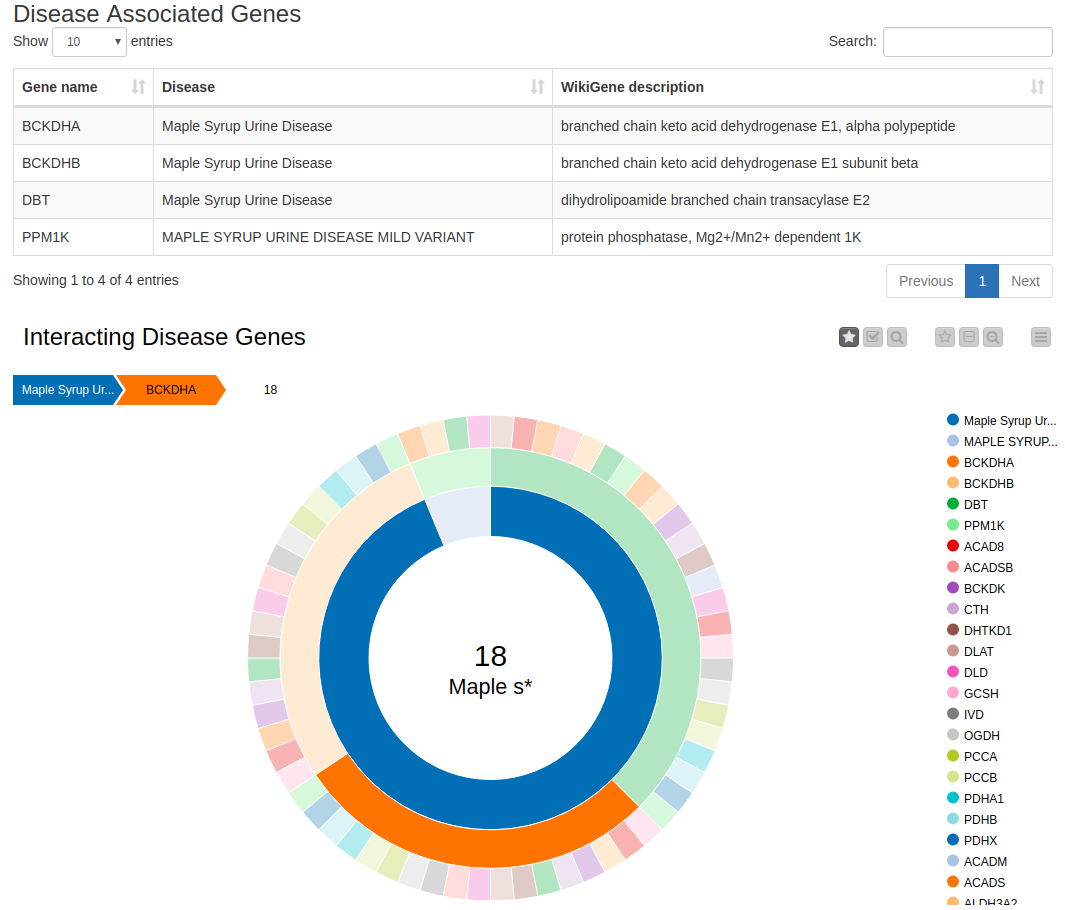This screenshot has width=1065, height=910.
Task: Click BCKDHA gene name cell
Action: pos(84,126)
